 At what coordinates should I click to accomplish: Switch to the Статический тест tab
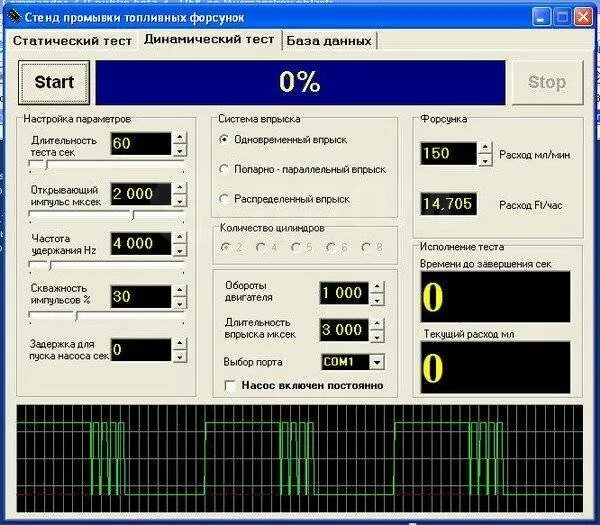click(x=72, y=41)
